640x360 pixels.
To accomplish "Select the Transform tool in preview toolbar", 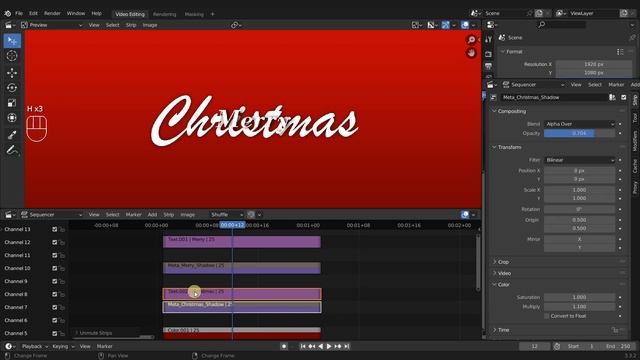I will (x=12, y=118).
